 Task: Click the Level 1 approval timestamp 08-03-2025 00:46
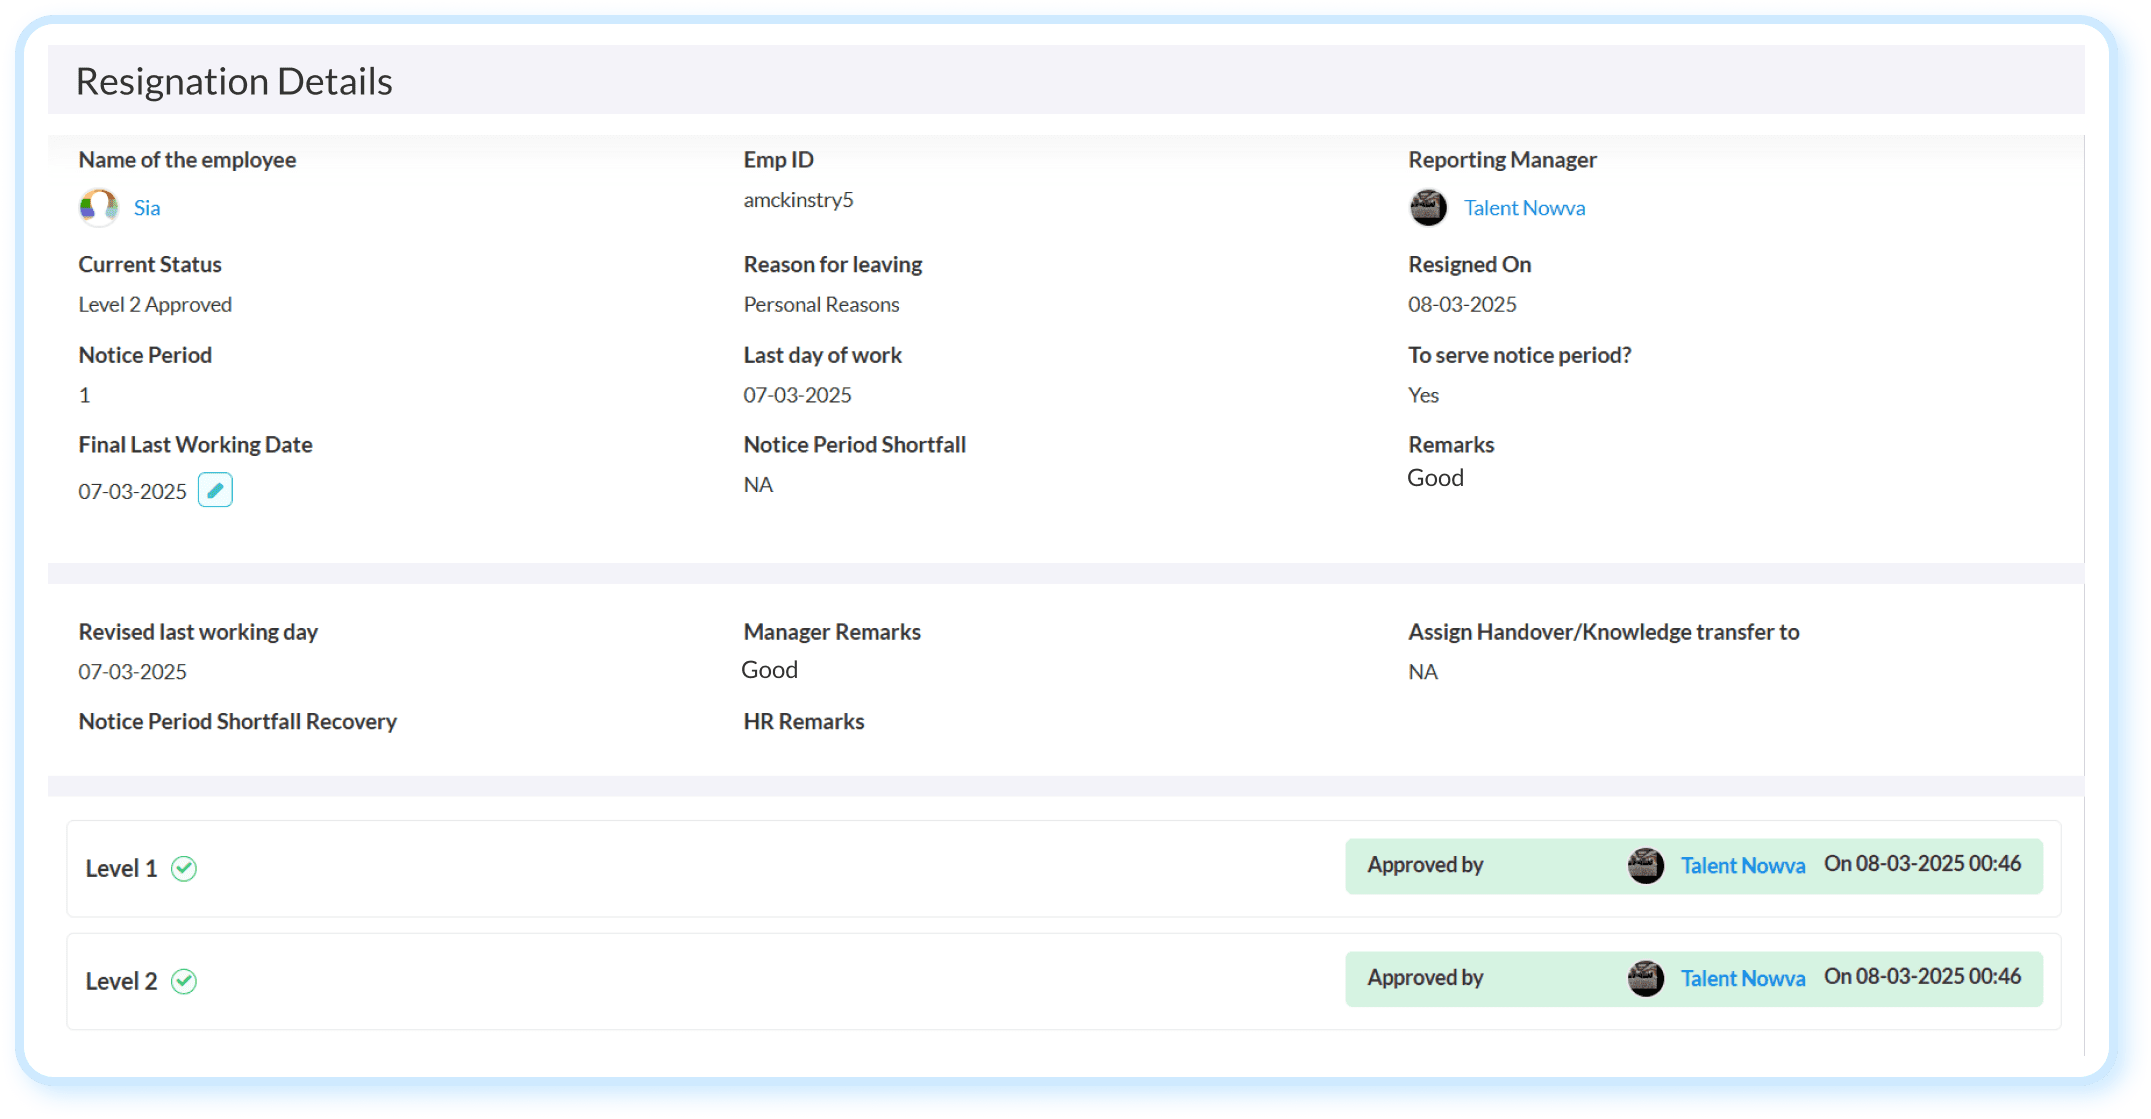tap(1922, 864)
